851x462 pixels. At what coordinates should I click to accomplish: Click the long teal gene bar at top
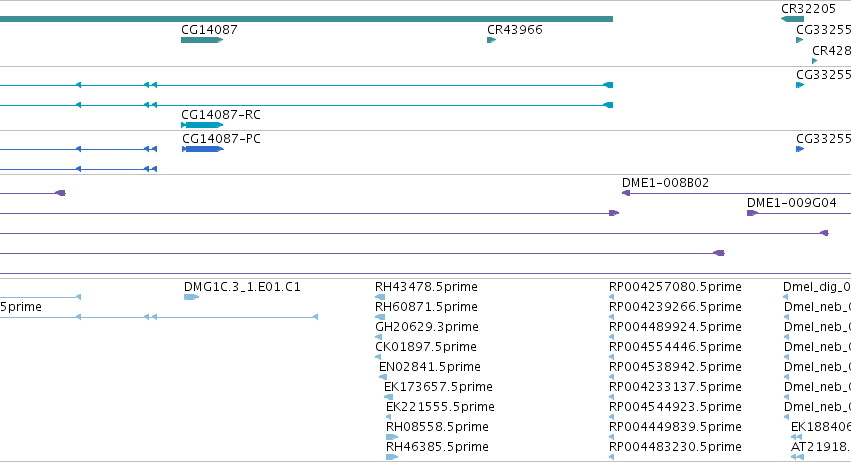(306, 19)
